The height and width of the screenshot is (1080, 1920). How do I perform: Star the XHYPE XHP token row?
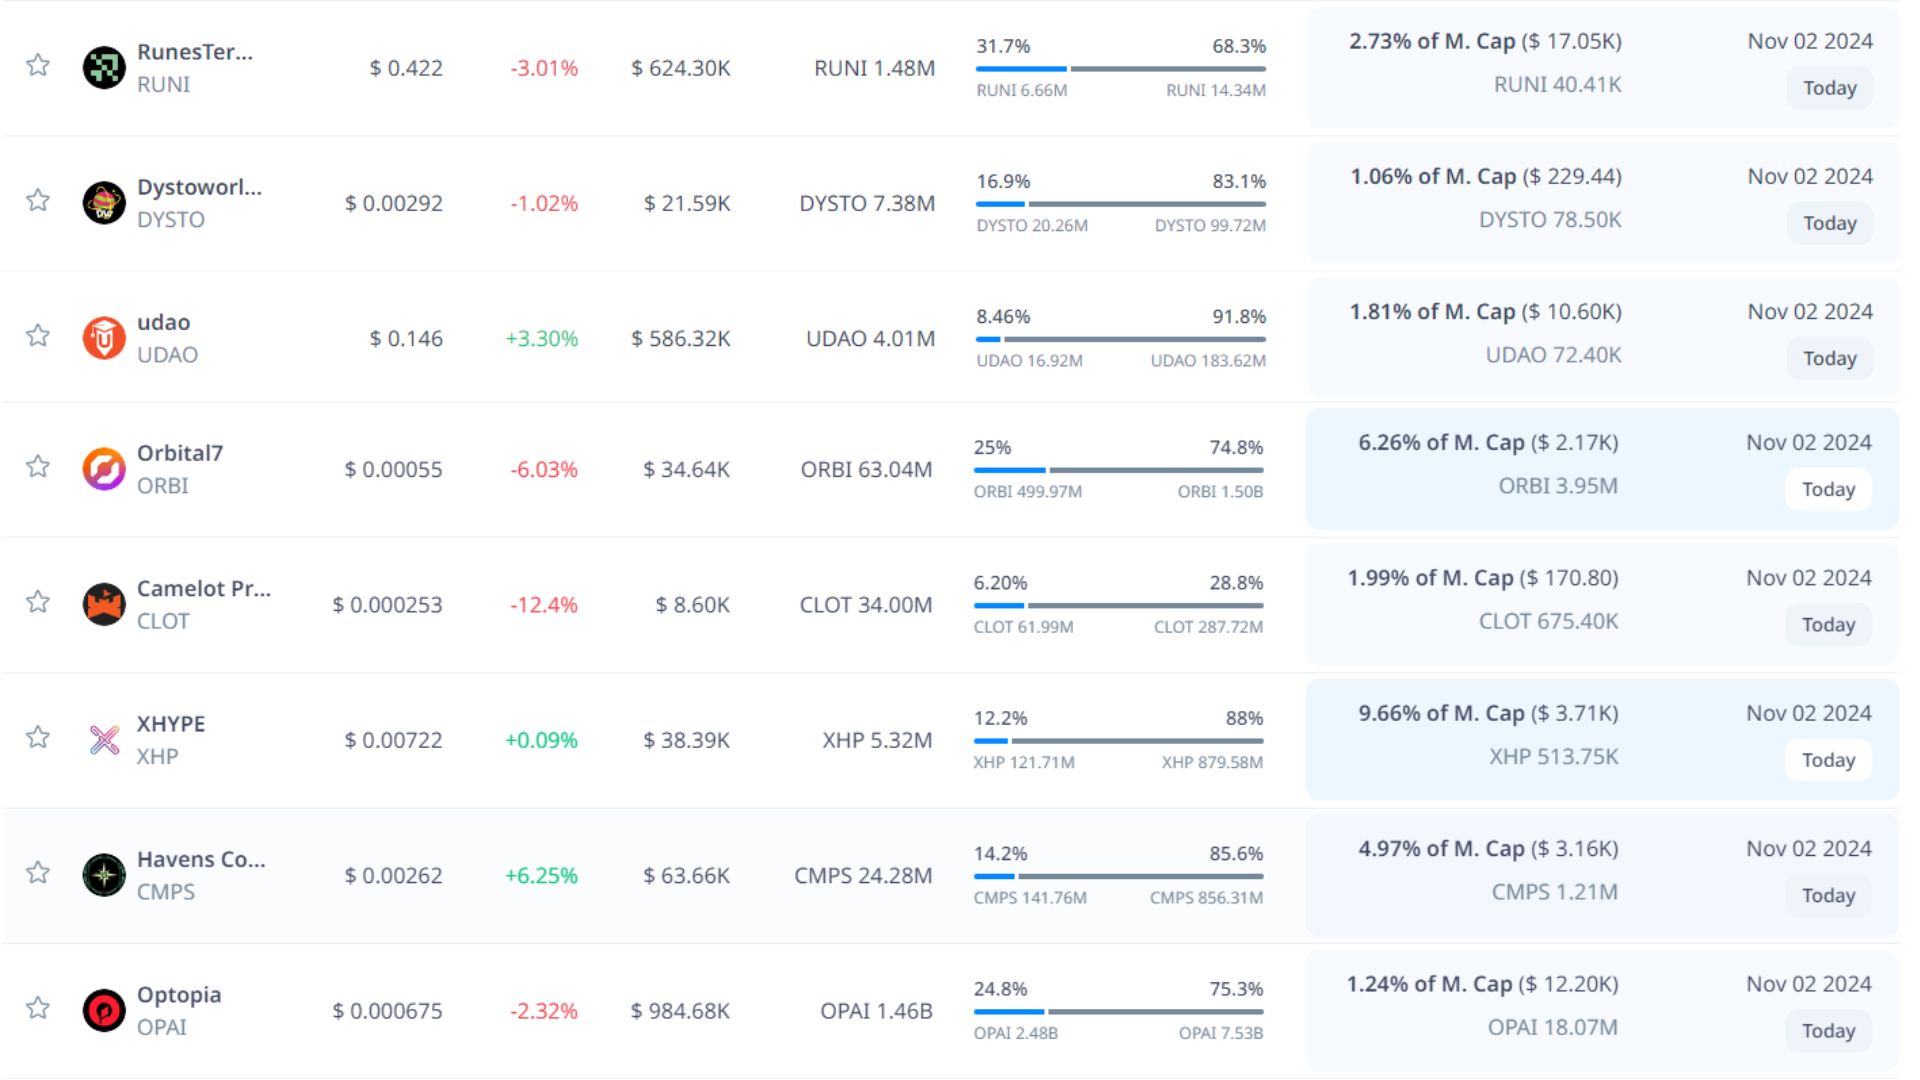point(38,738)
